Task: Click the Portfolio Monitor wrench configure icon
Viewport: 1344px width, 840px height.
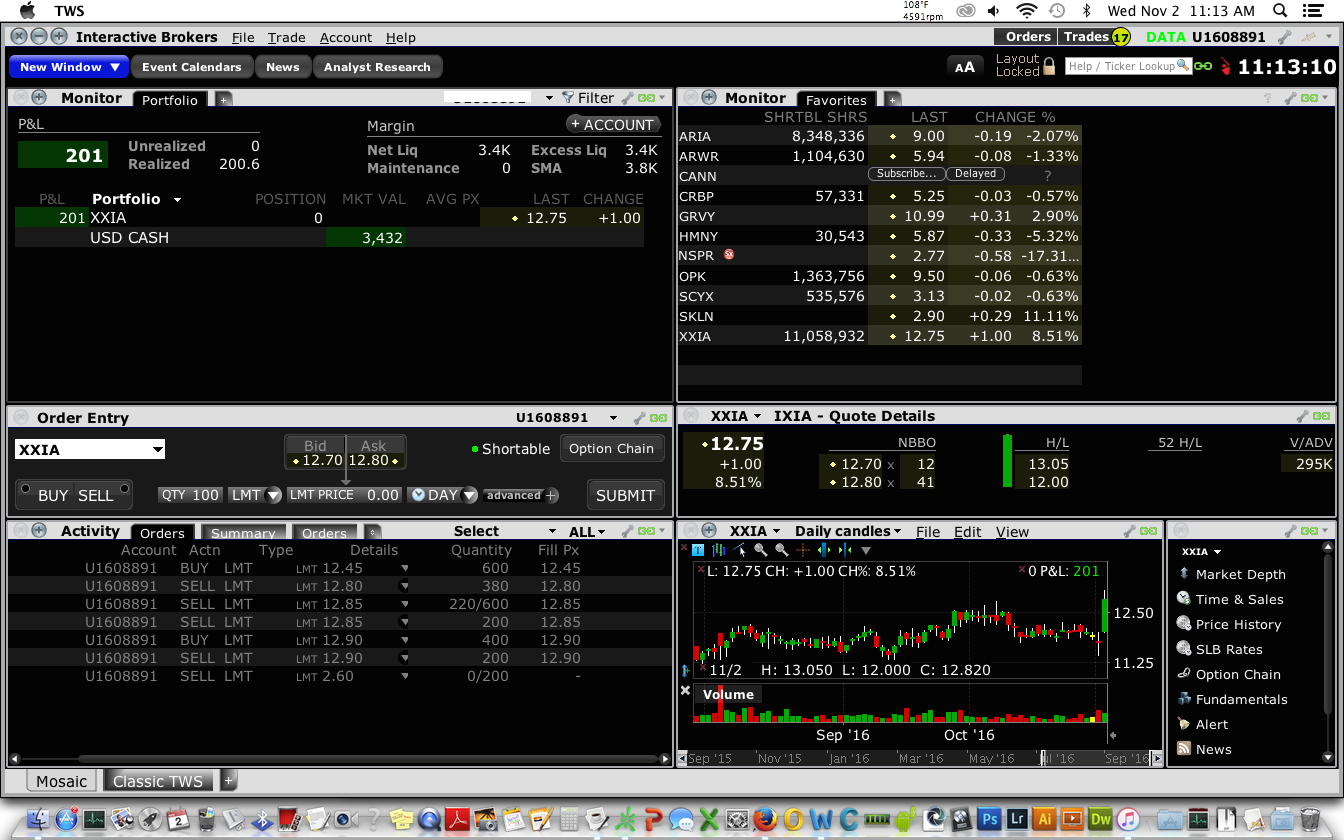Action: [x=627, y=98]
